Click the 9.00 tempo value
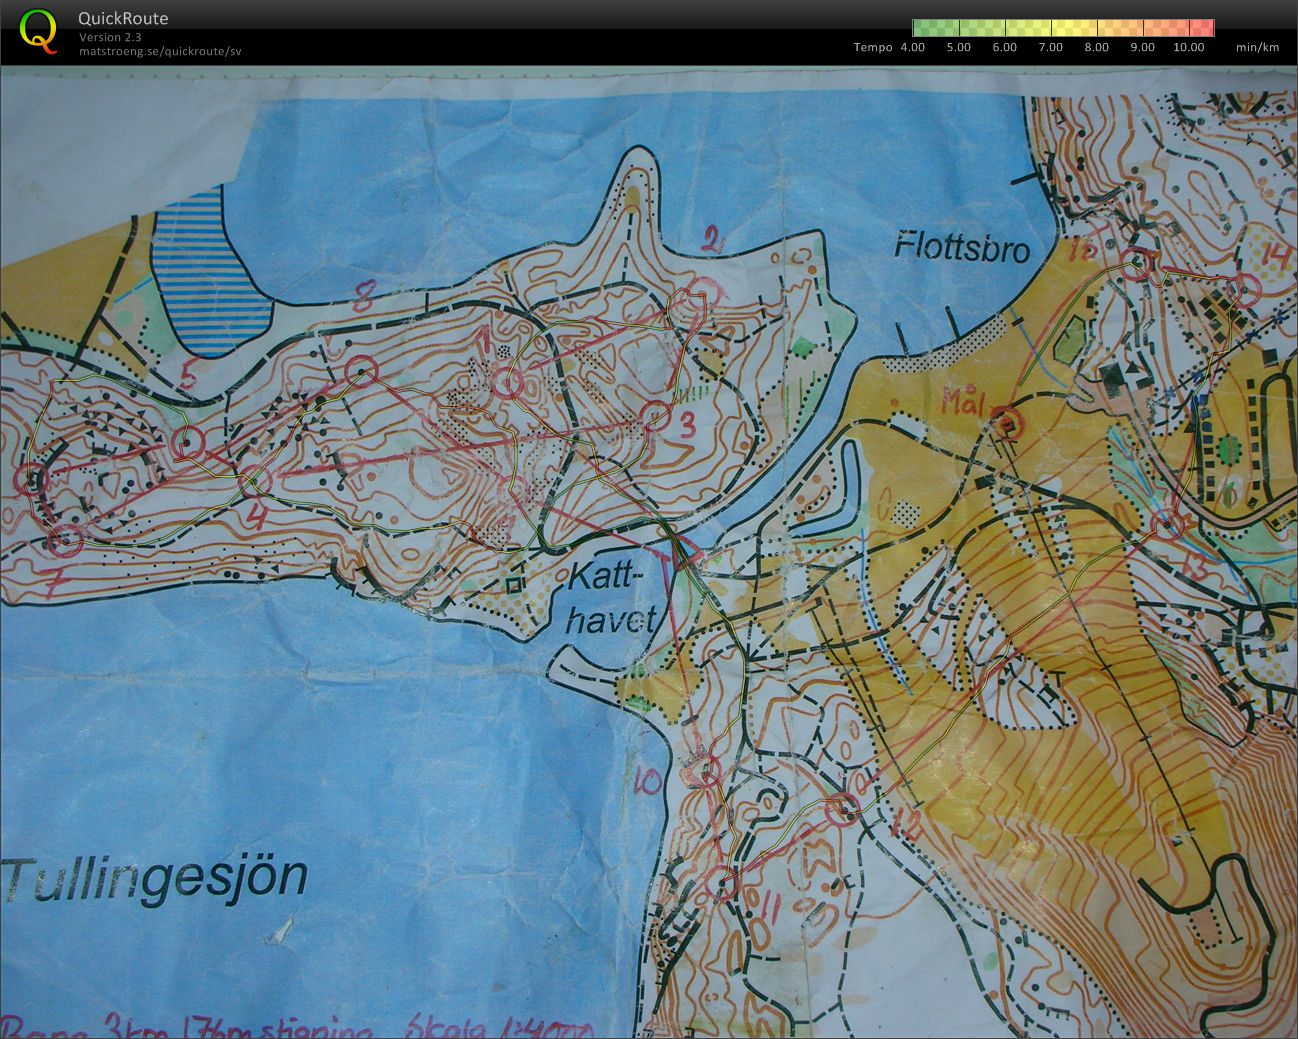1298x1039 pixels. (x=1143, y=47)
